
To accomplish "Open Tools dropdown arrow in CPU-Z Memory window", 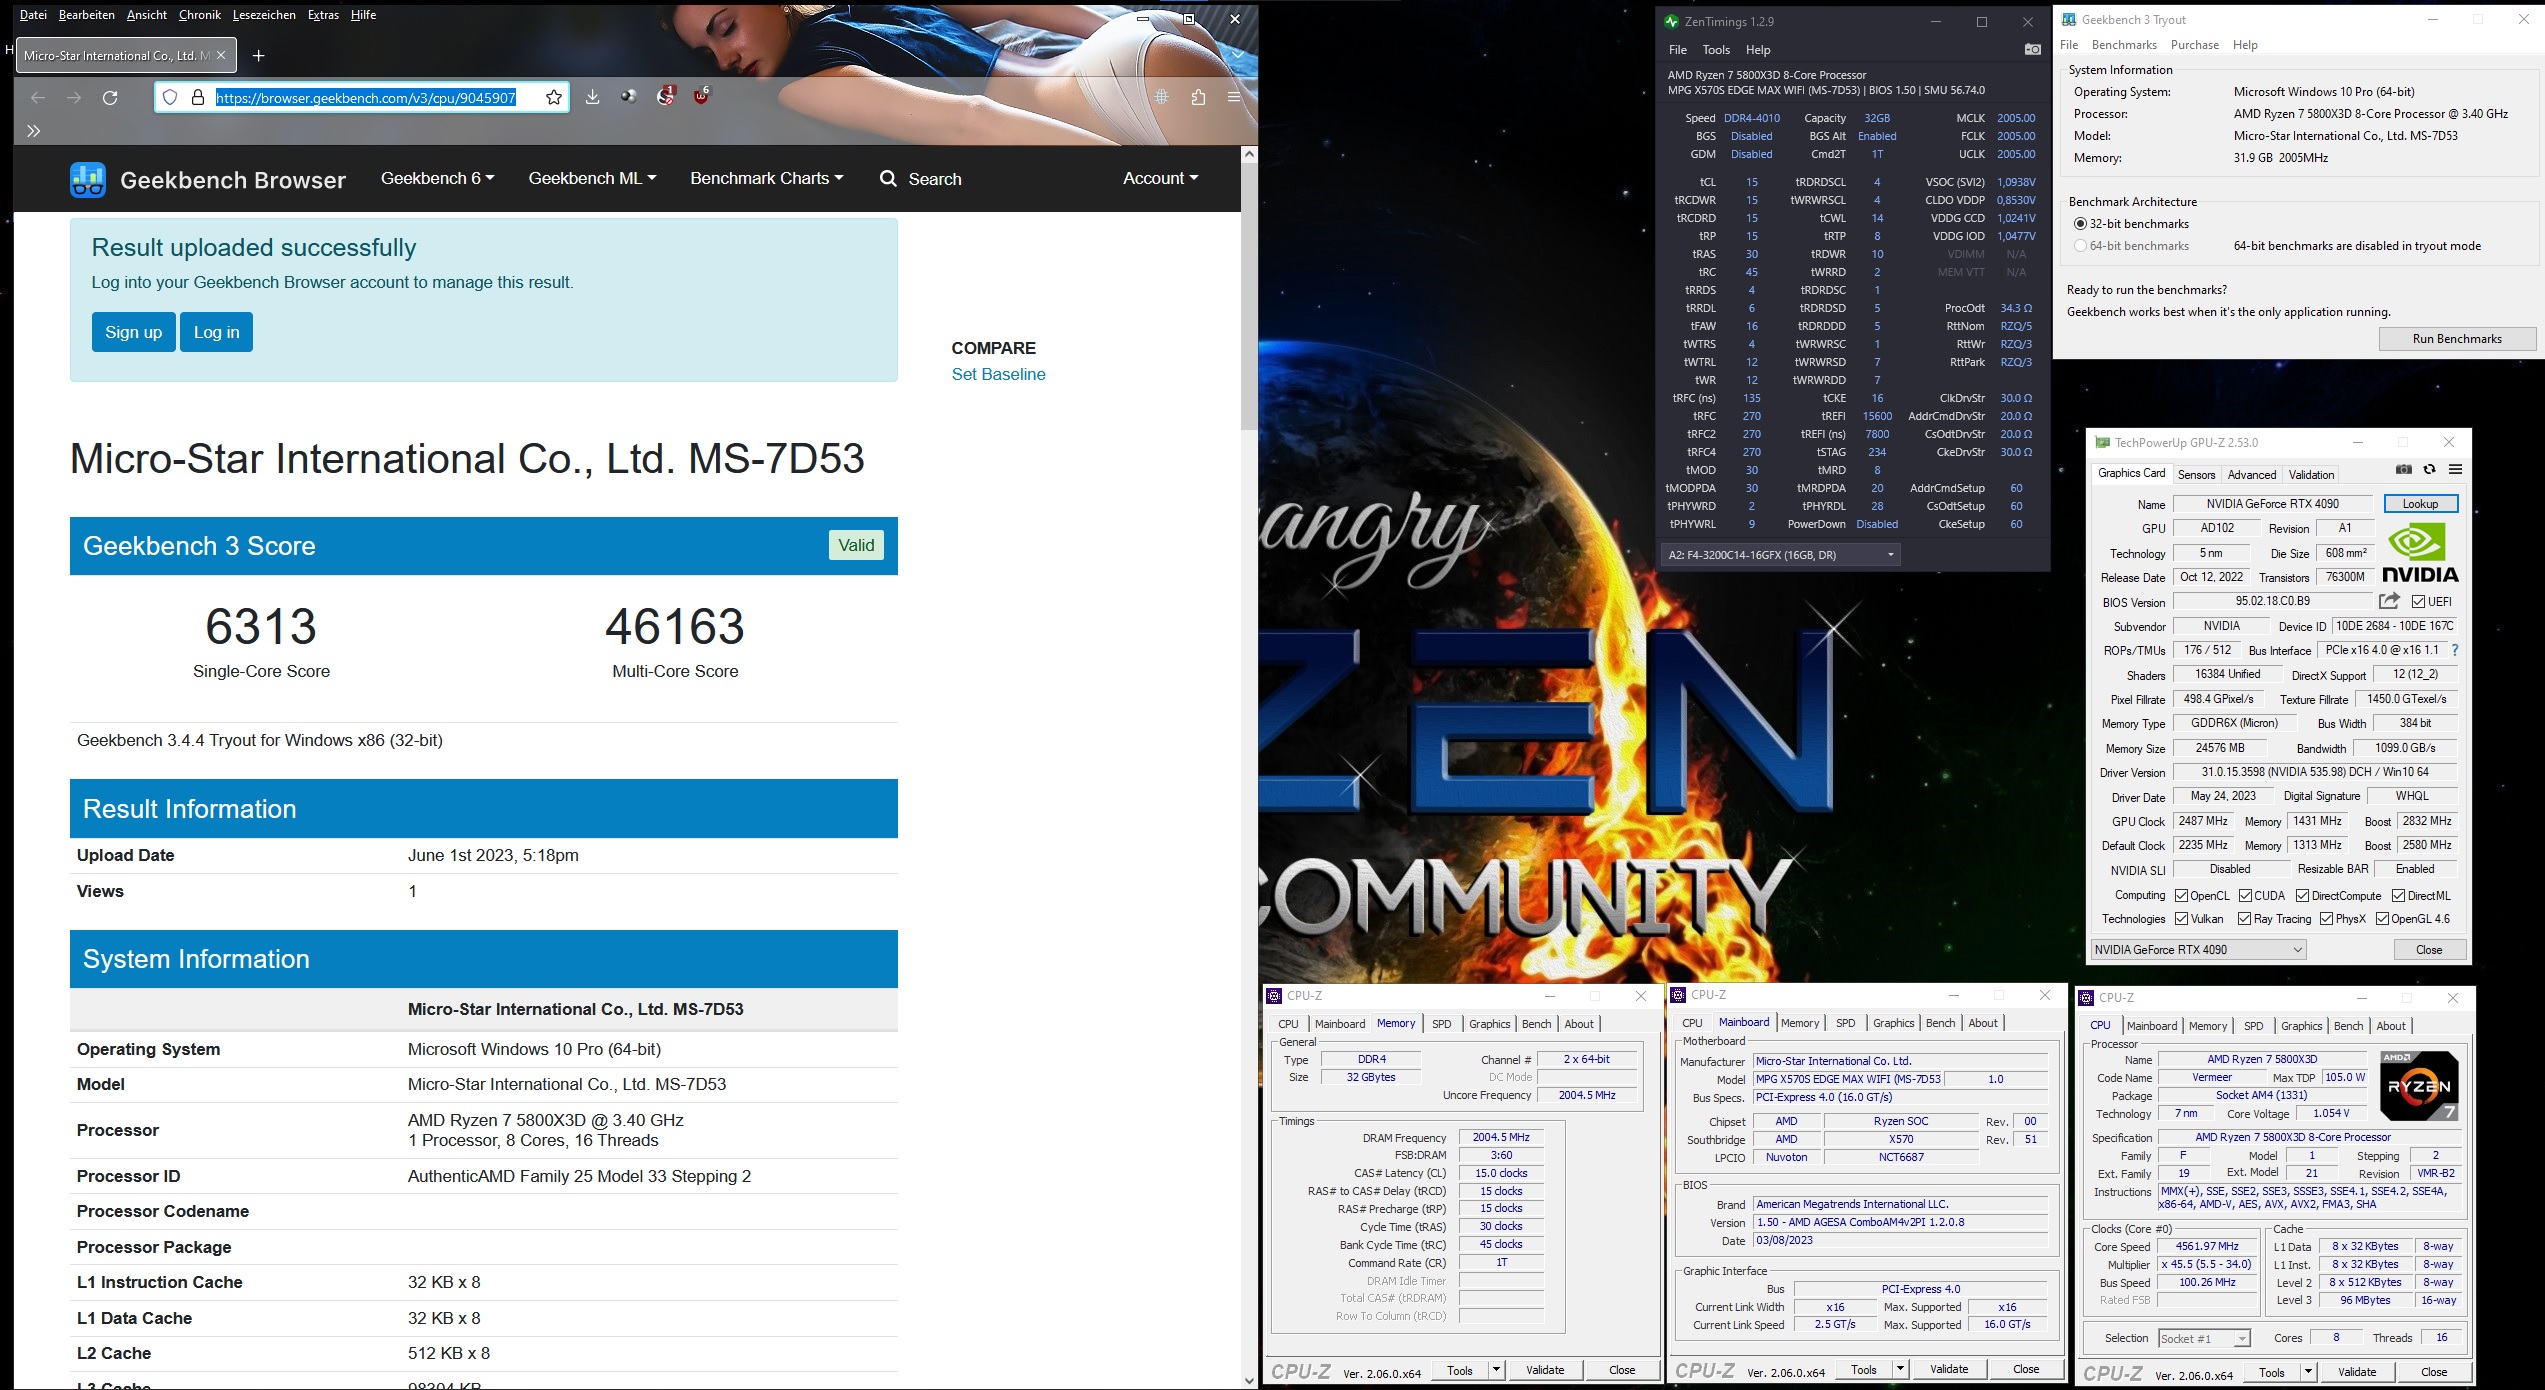I will click(x=1496, y=1370).
